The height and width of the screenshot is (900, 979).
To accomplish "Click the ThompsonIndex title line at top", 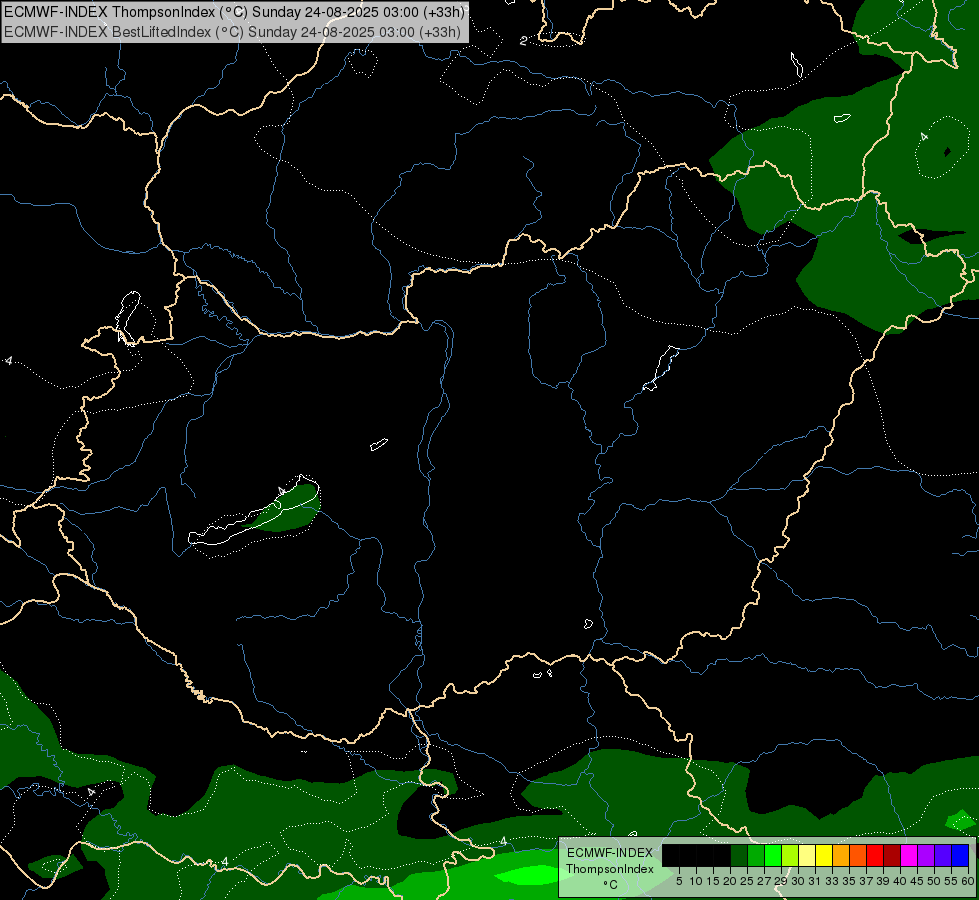I will pos(235,11).
